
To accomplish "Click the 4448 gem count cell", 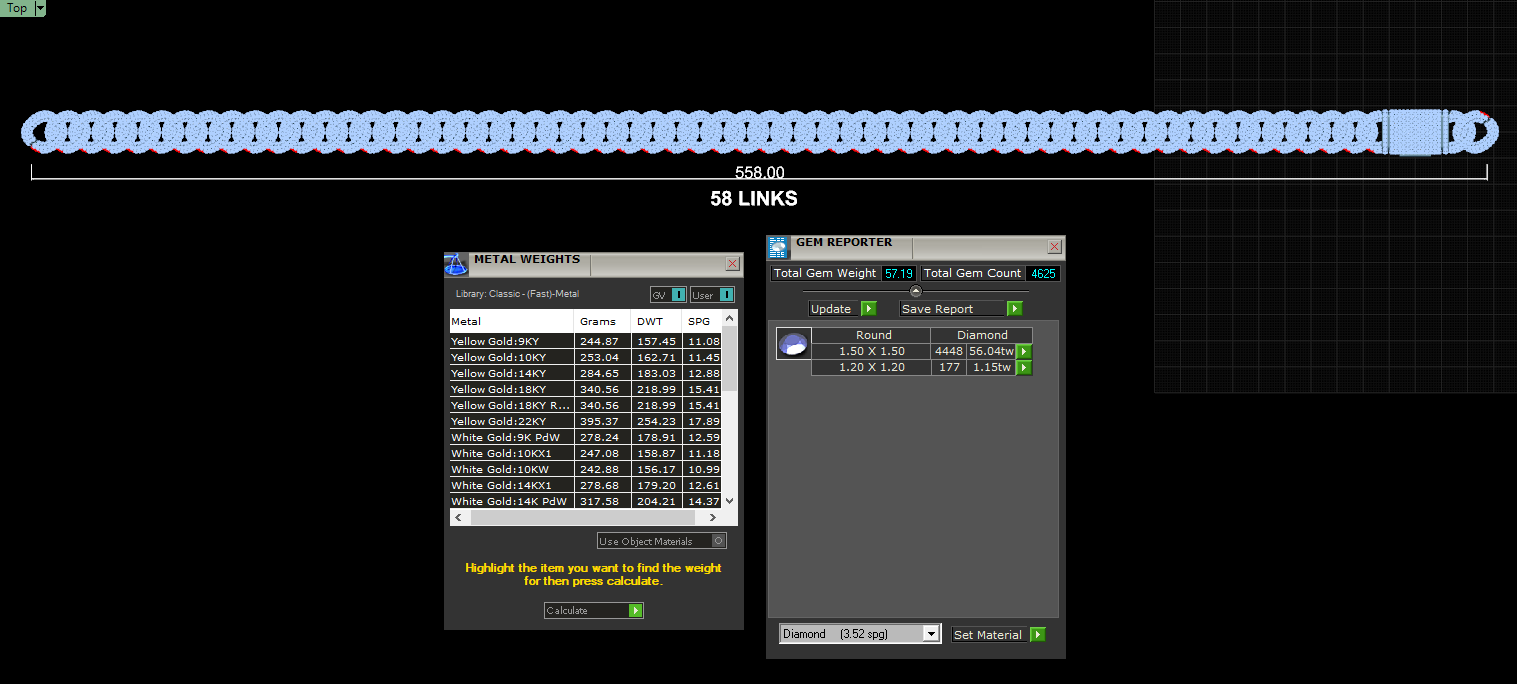I will pyautogui.click(x=948, y=352).
